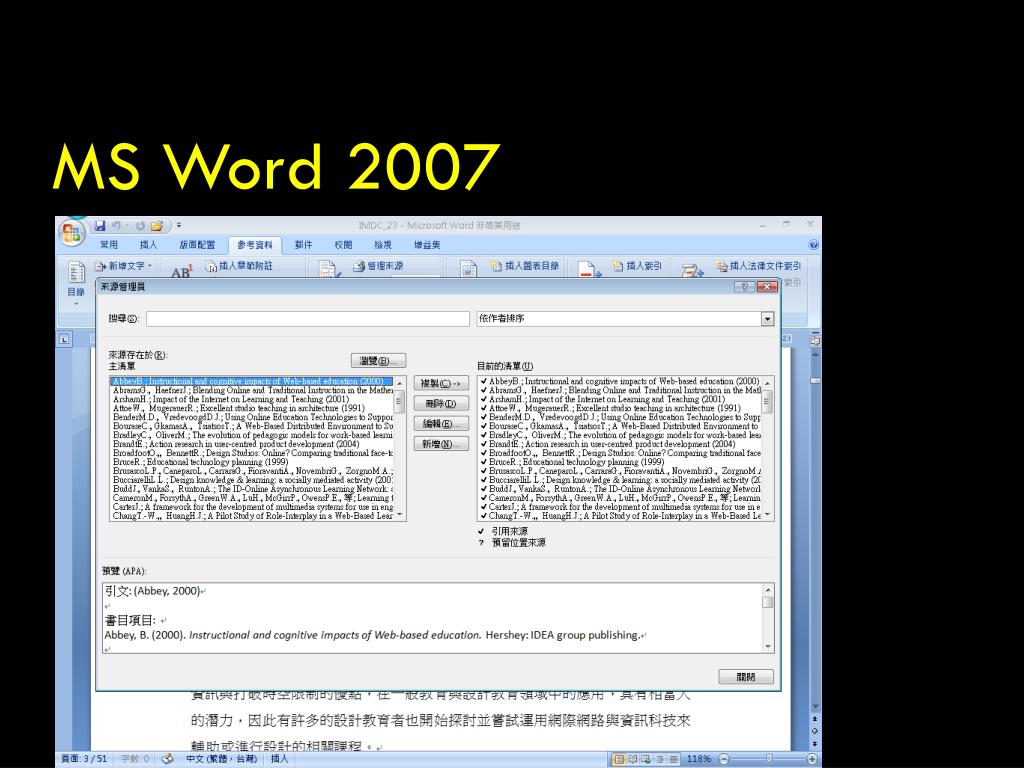Click the 插入 mode status bar indicator
Image resolution: width=1024 pixels, height=768 pixels.
click(x=280, y=759)
